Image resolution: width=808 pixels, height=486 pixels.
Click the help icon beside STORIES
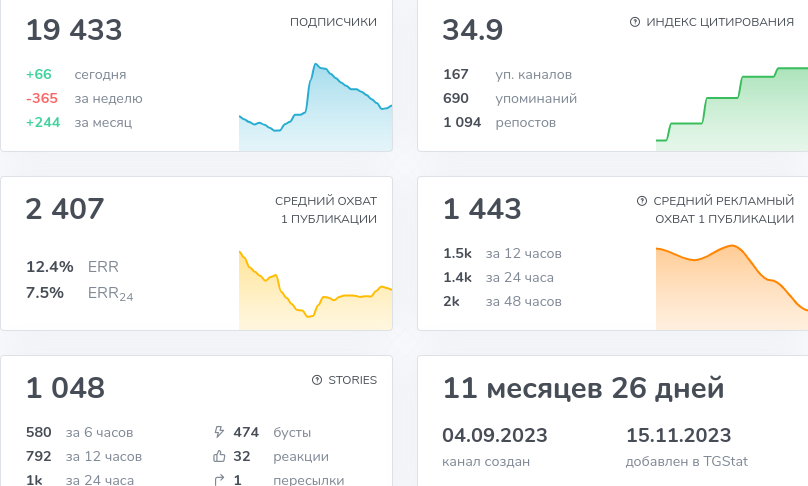point(317,380)
